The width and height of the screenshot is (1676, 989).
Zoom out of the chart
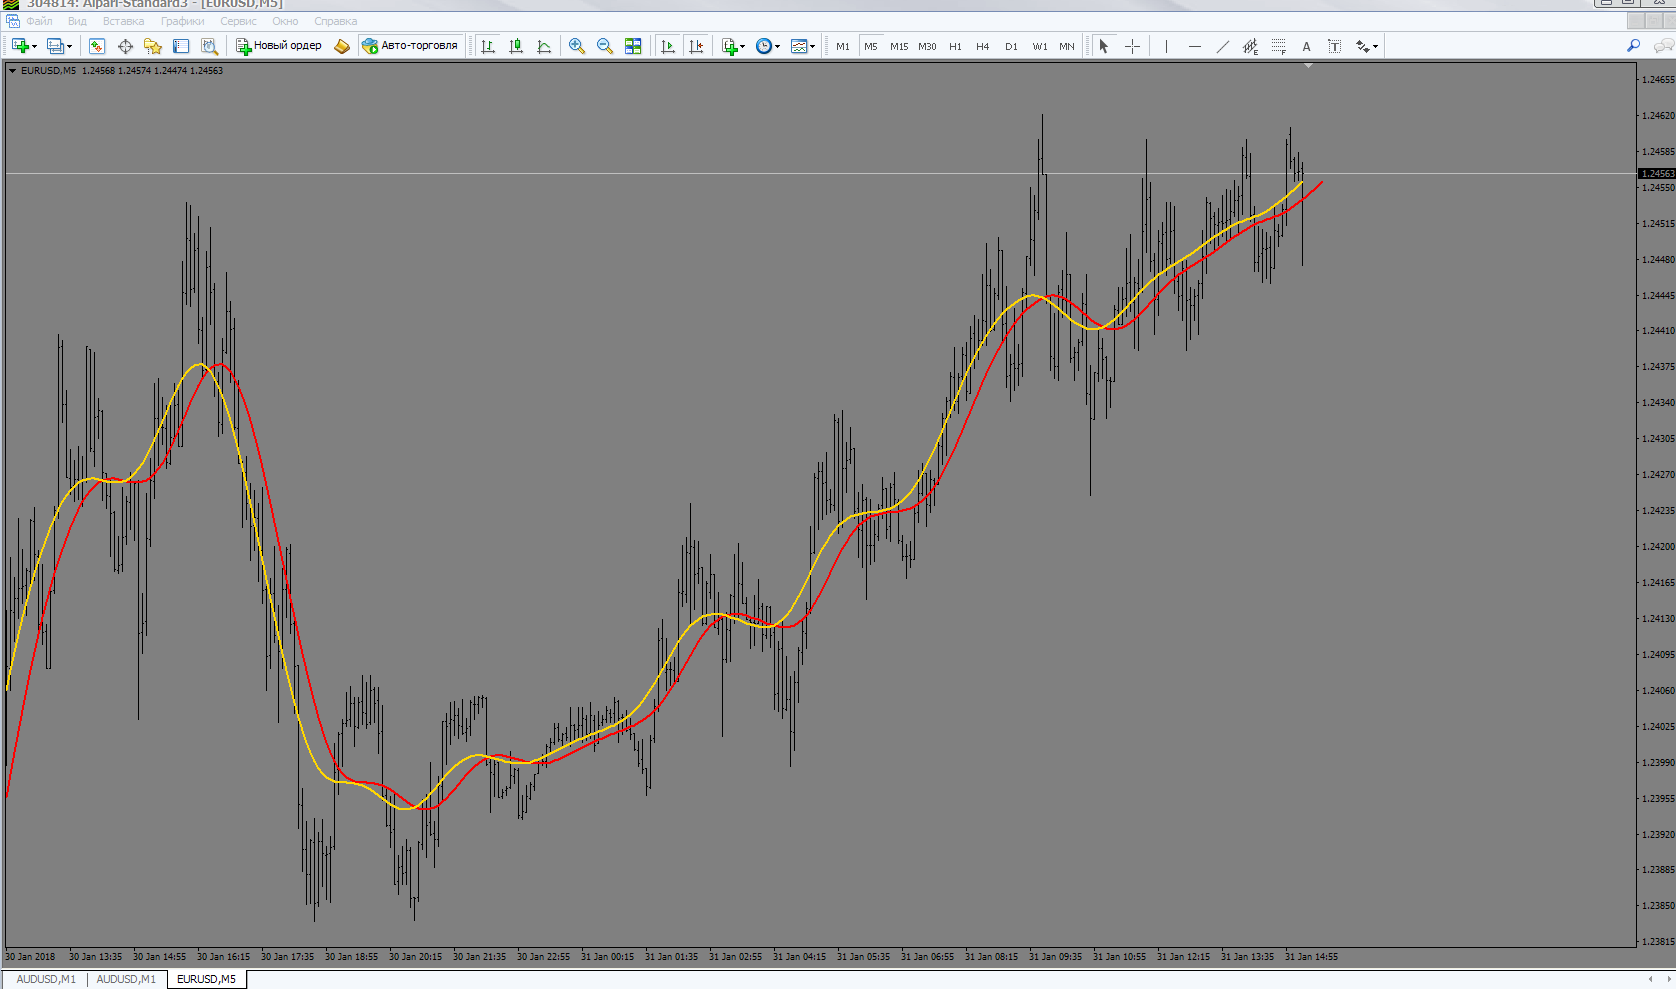point(605,46)
